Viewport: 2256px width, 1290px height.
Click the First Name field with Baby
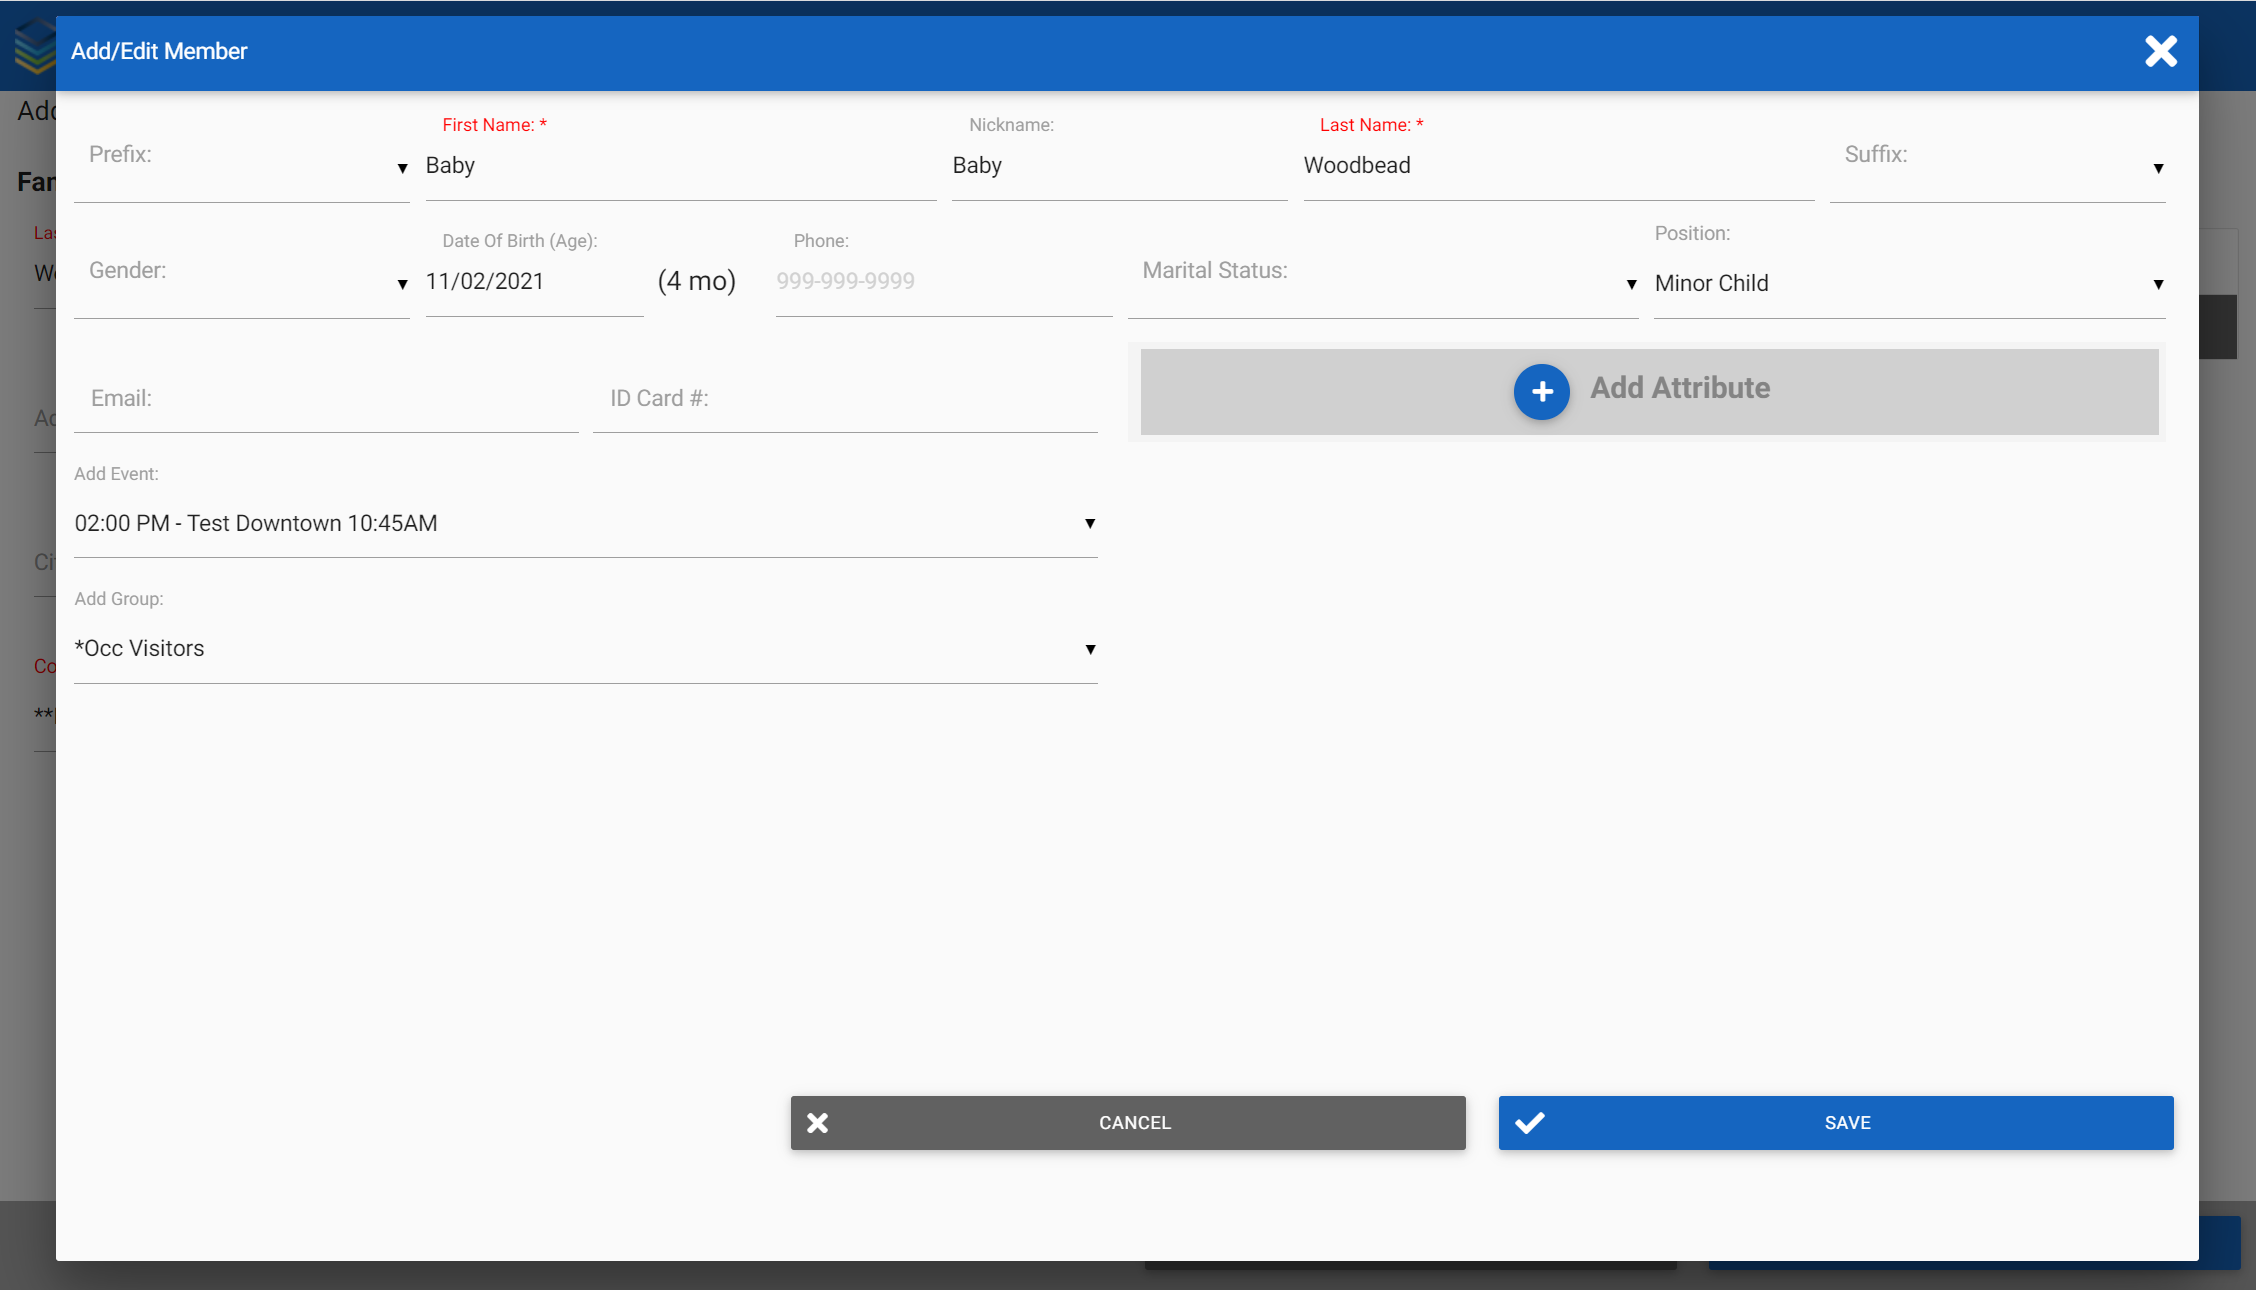tap(681, 166)
